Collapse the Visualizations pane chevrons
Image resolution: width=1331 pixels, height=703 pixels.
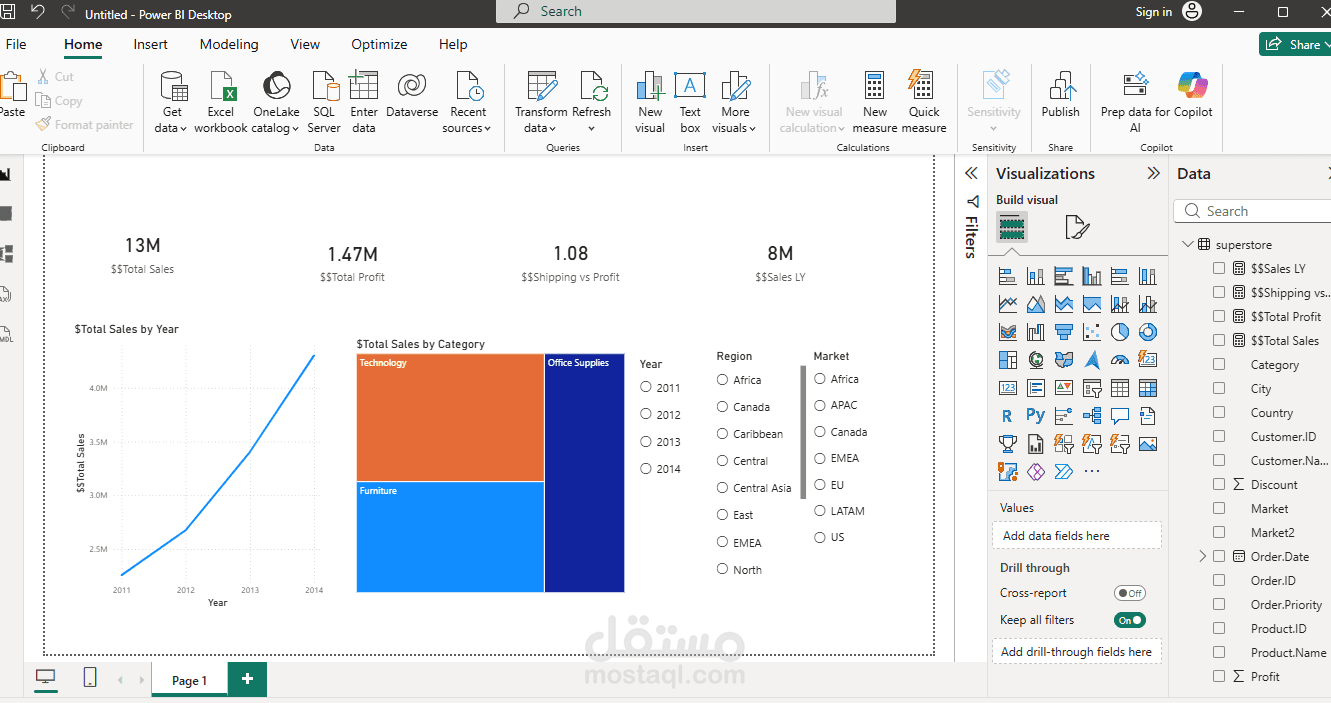[x=1153, y=173]
